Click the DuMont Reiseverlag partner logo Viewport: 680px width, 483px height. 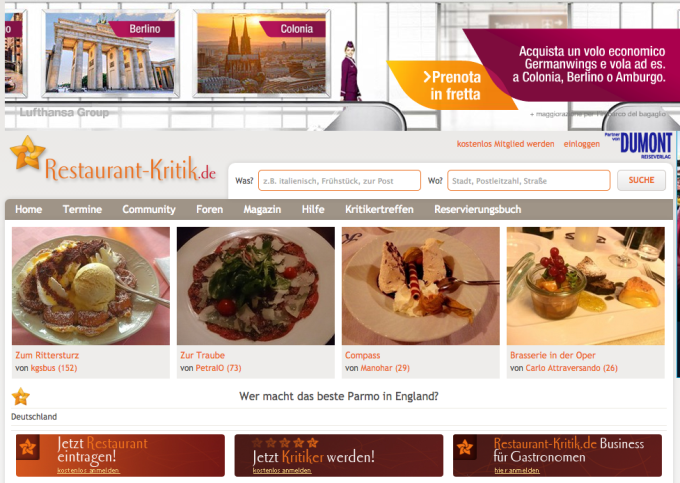[x=639, y=146]
